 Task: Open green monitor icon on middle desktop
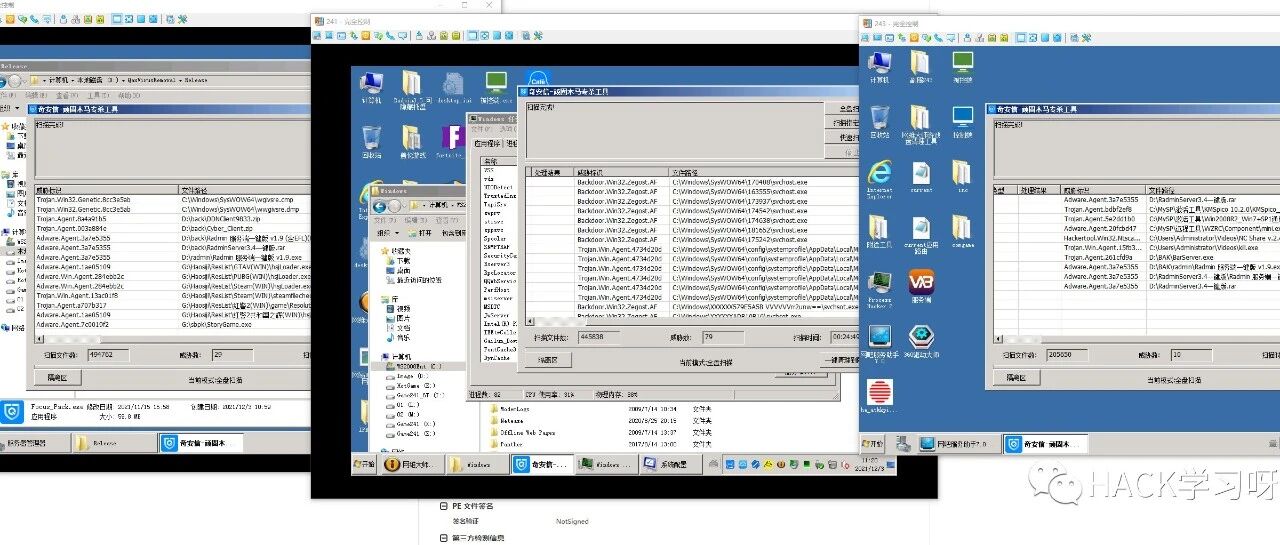point(495,87)
